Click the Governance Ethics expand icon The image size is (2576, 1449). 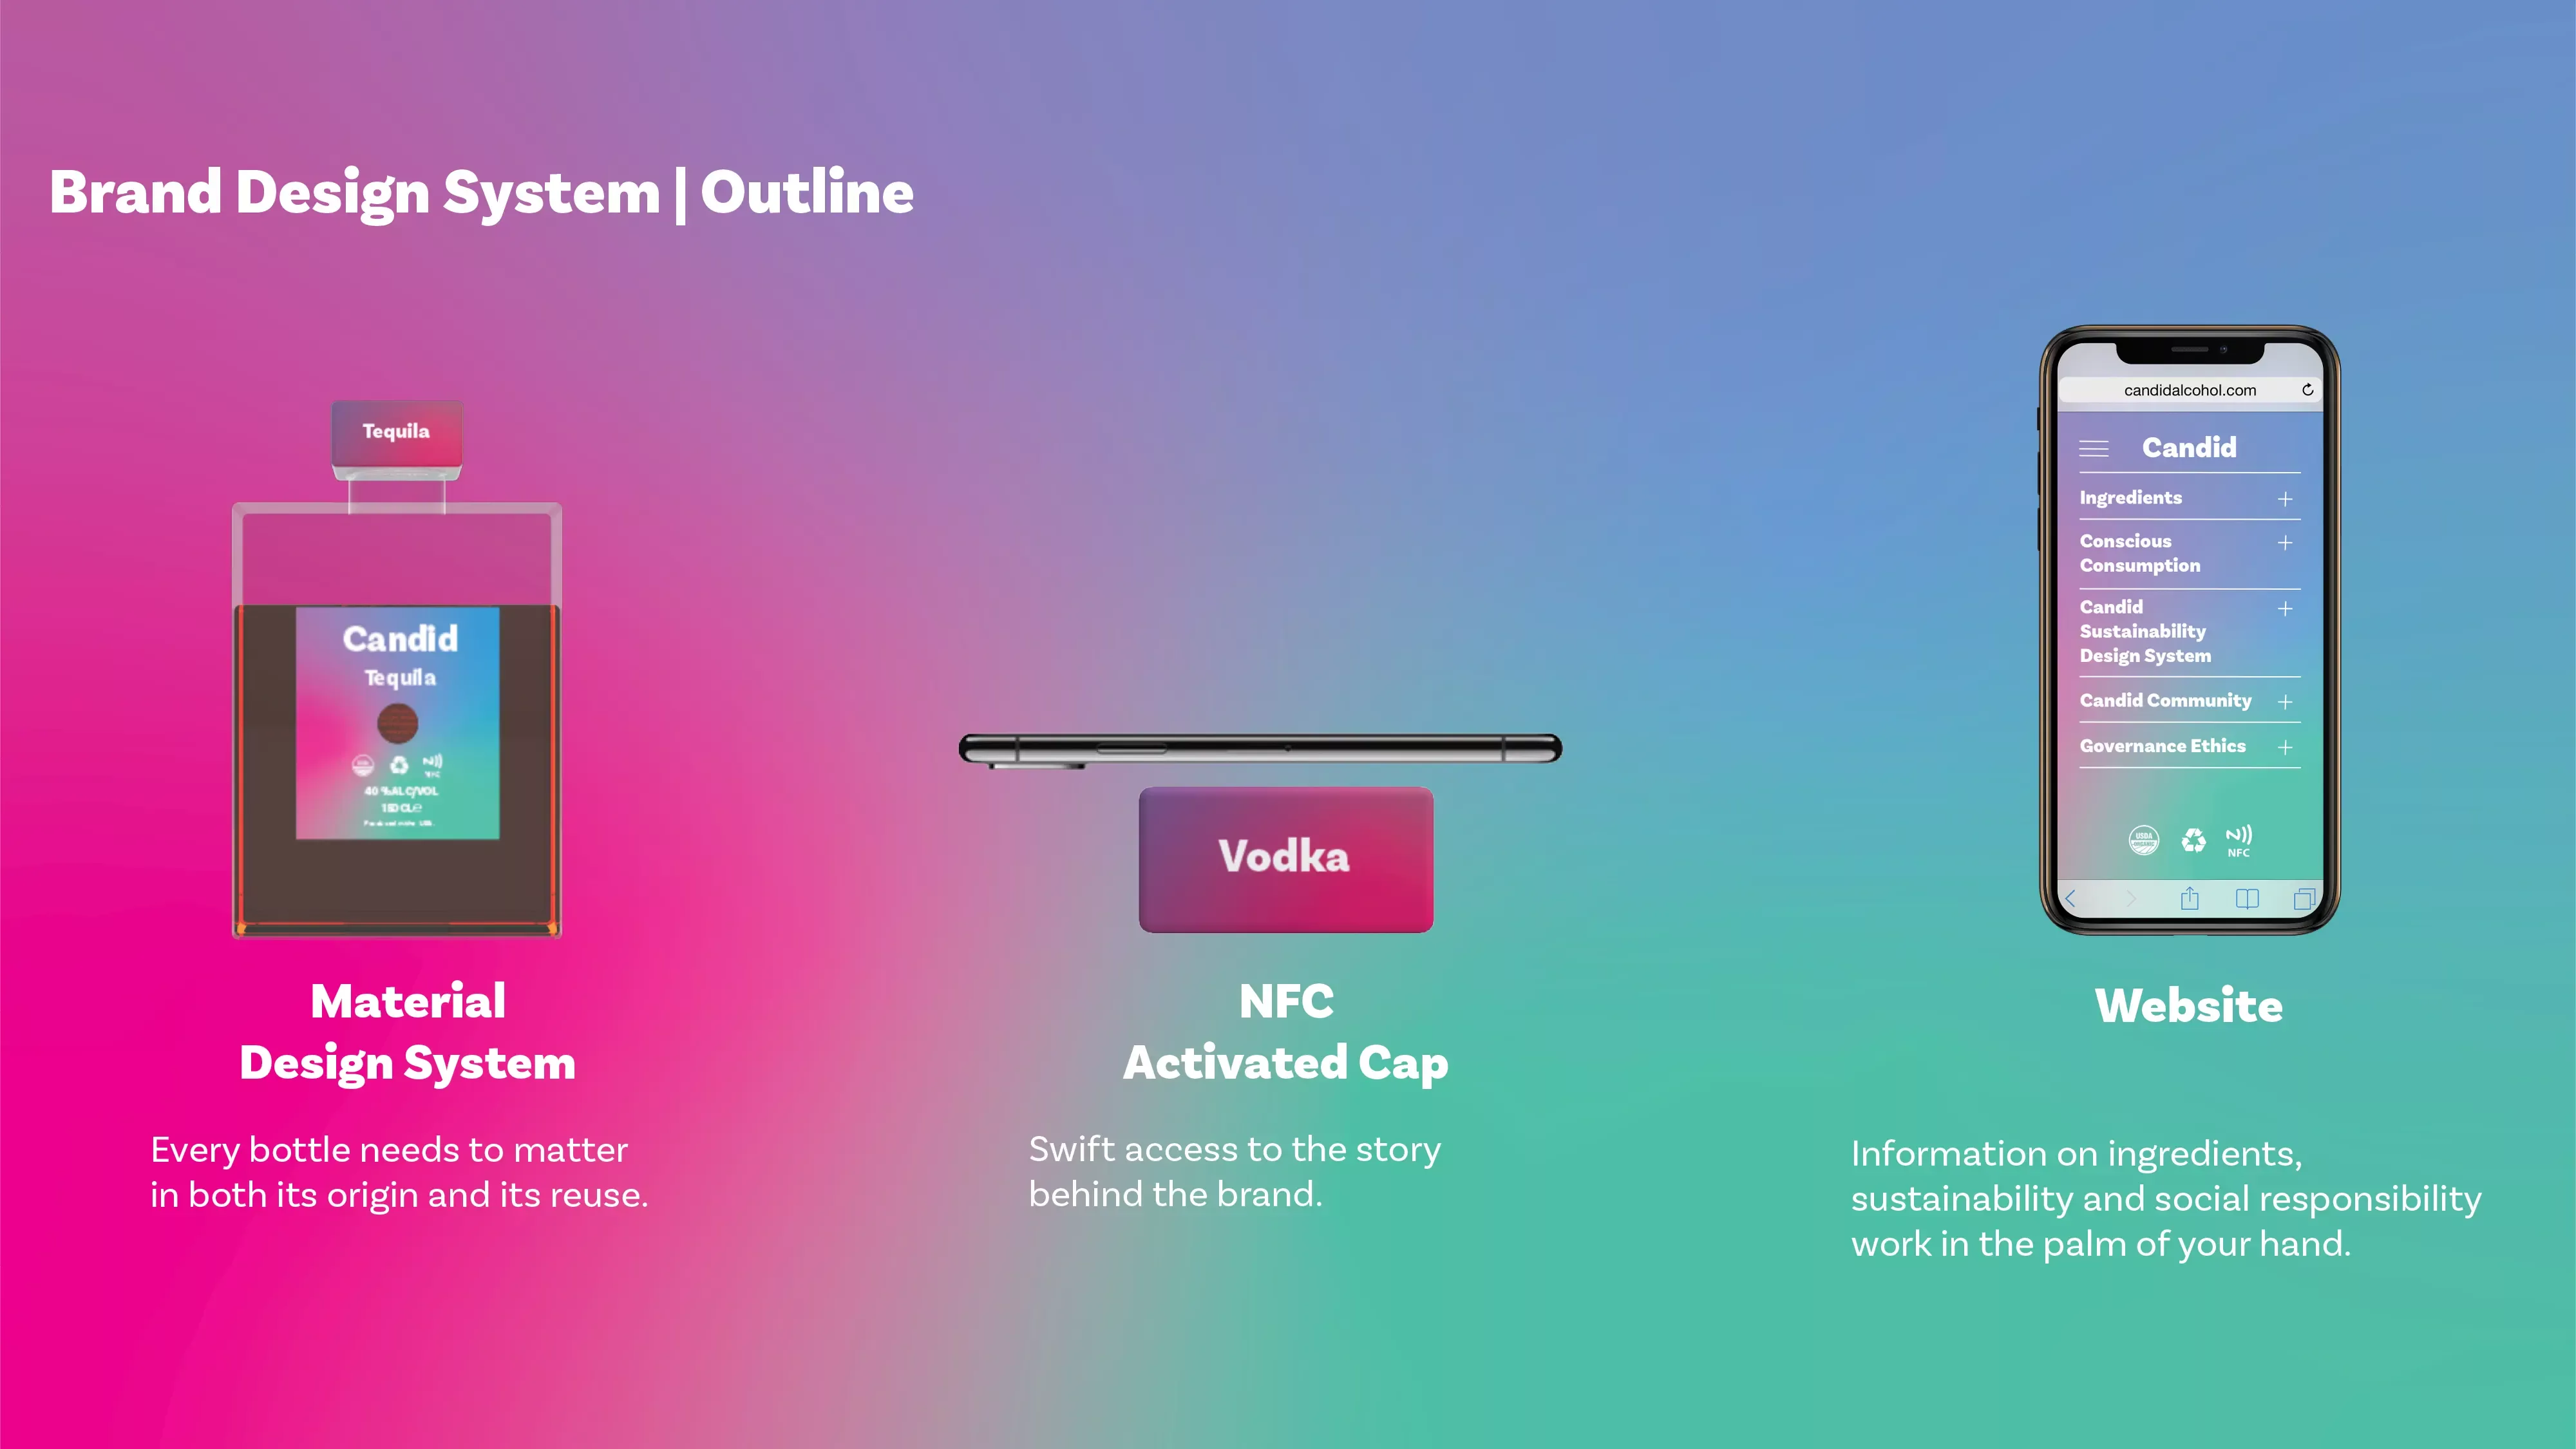click(x=2287, y=745)
